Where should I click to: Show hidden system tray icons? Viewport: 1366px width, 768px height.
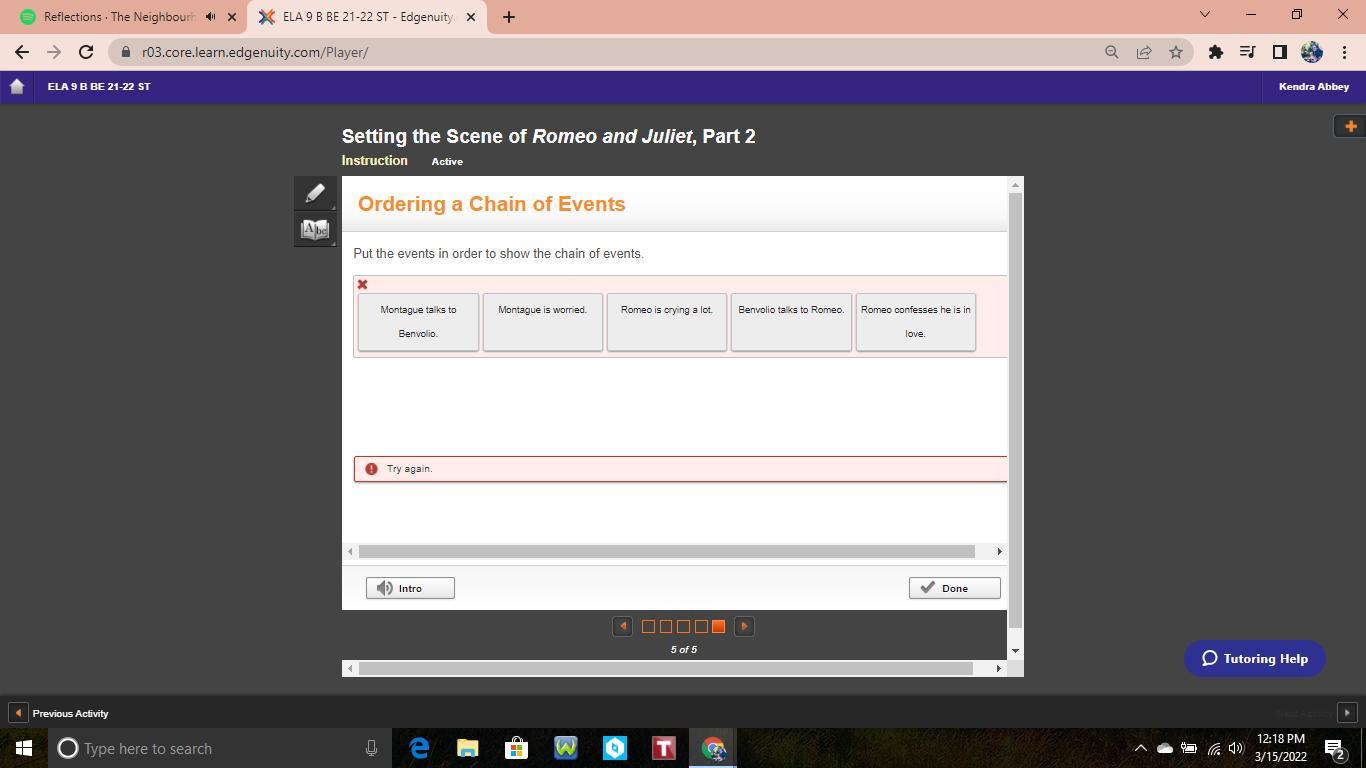1140,748
